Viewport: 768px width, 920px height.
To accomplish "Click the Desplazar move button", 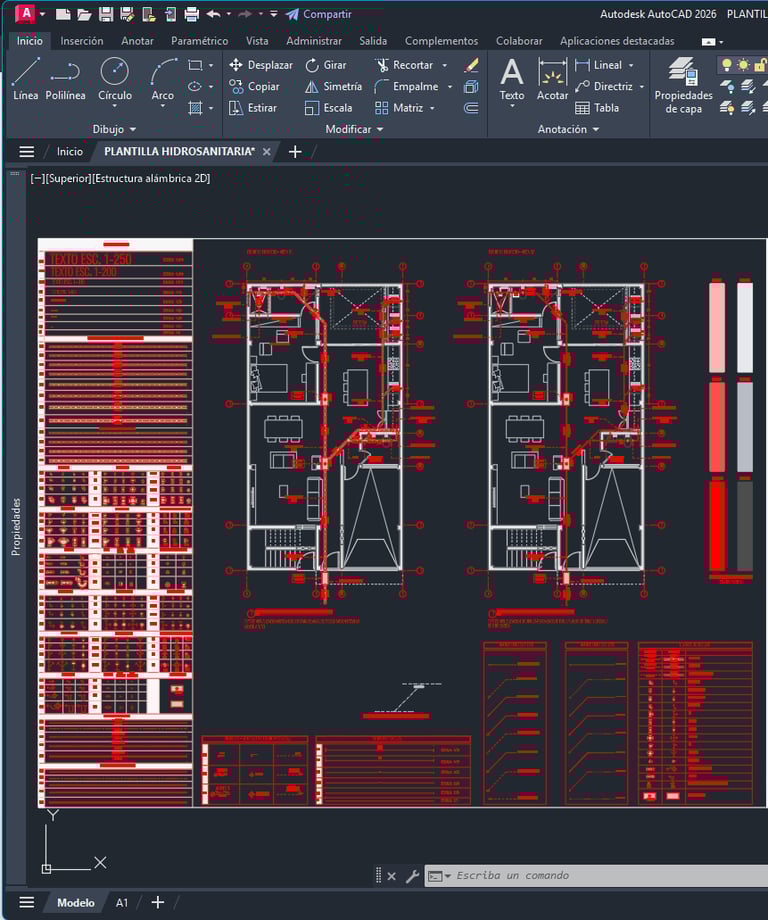I will tap(261, 65).
